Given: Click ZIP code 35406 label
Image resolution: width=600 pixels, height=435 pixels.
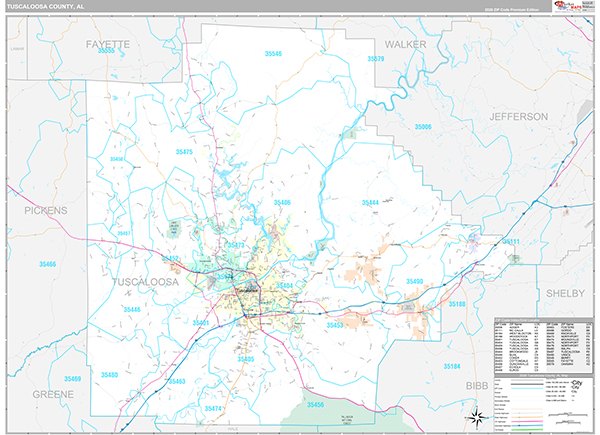Looking at the screenshot, I should (x=282, y=203).
